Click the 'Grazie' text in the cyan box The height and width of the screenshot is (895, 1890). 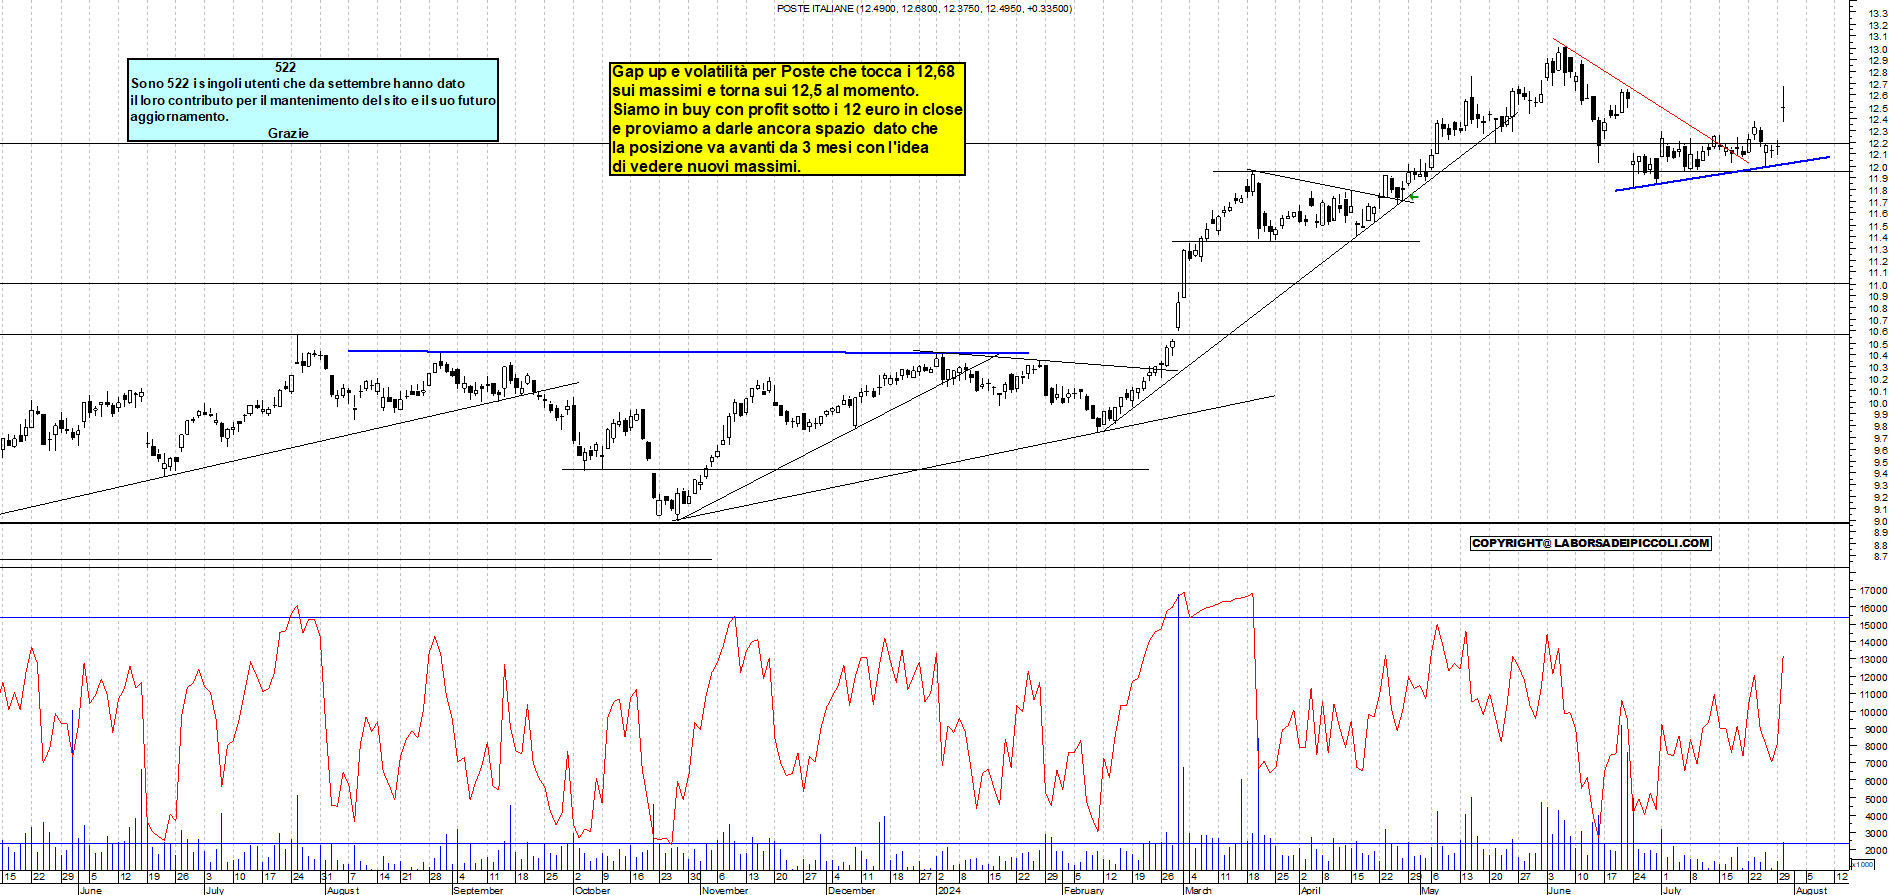(x=288, y=133)
